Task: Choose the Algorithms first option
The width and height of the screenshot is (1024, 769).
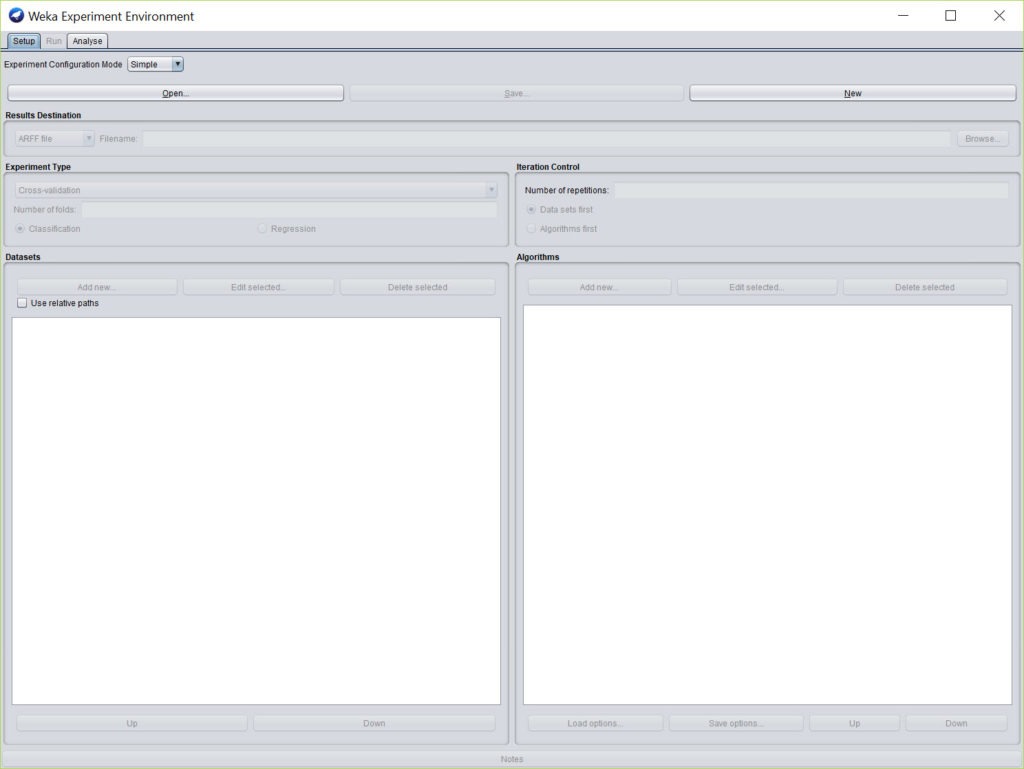Action: coord(562,228)
